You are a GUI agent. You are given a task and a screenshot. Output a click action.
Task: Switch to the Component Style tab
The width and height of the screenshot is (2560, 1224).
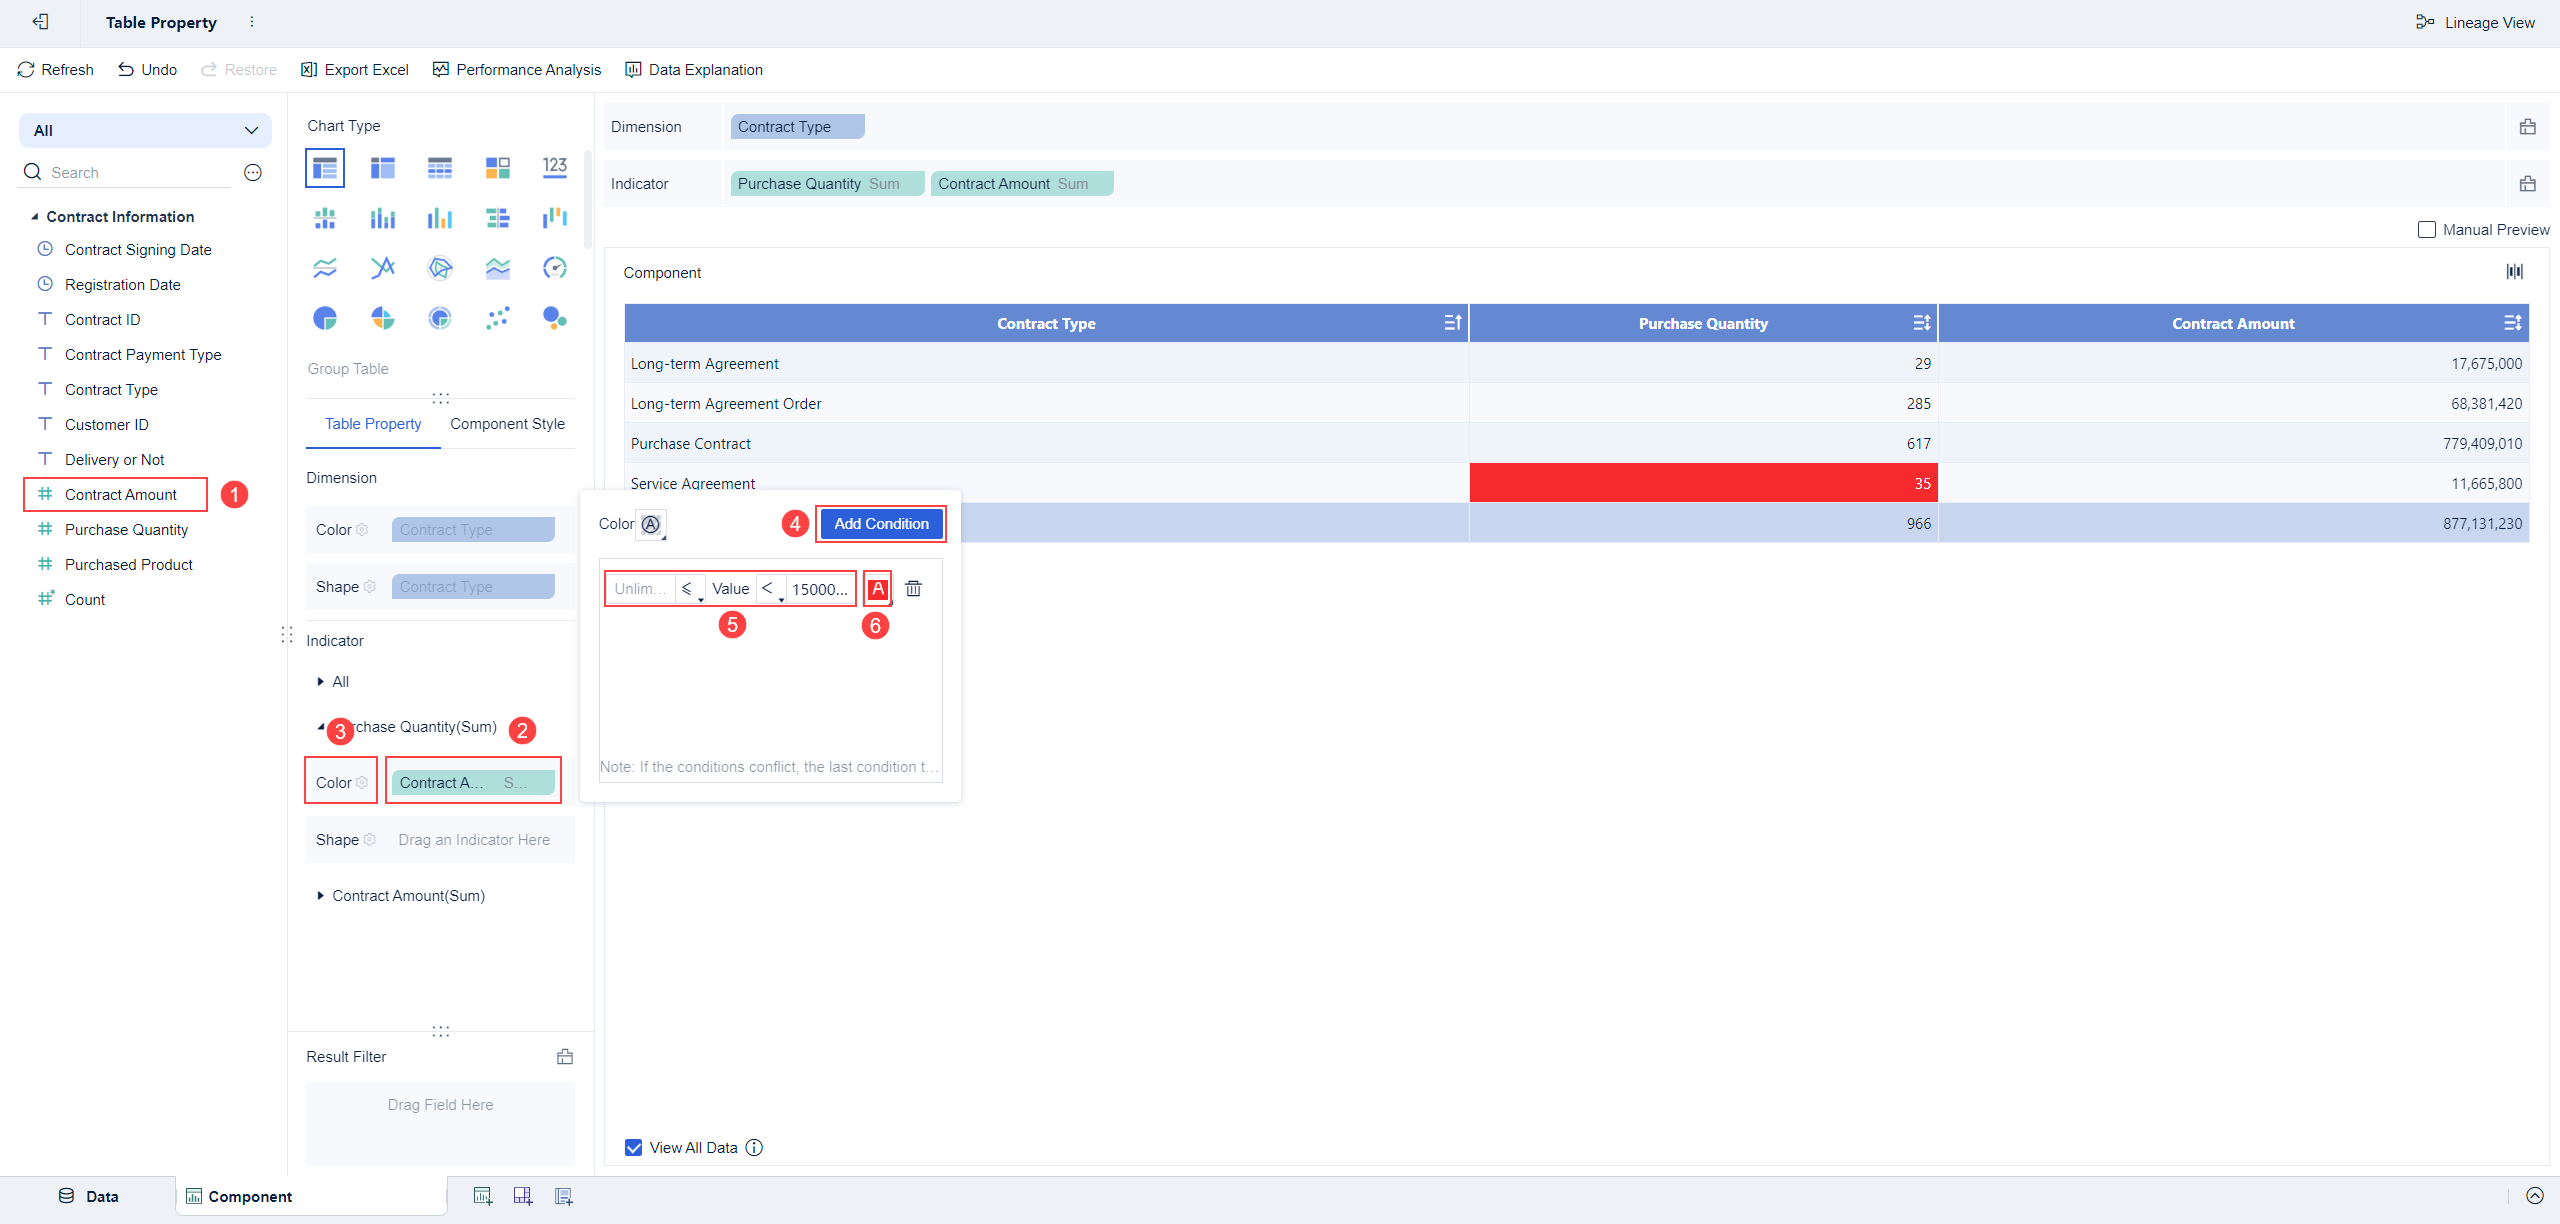point(507,424)
